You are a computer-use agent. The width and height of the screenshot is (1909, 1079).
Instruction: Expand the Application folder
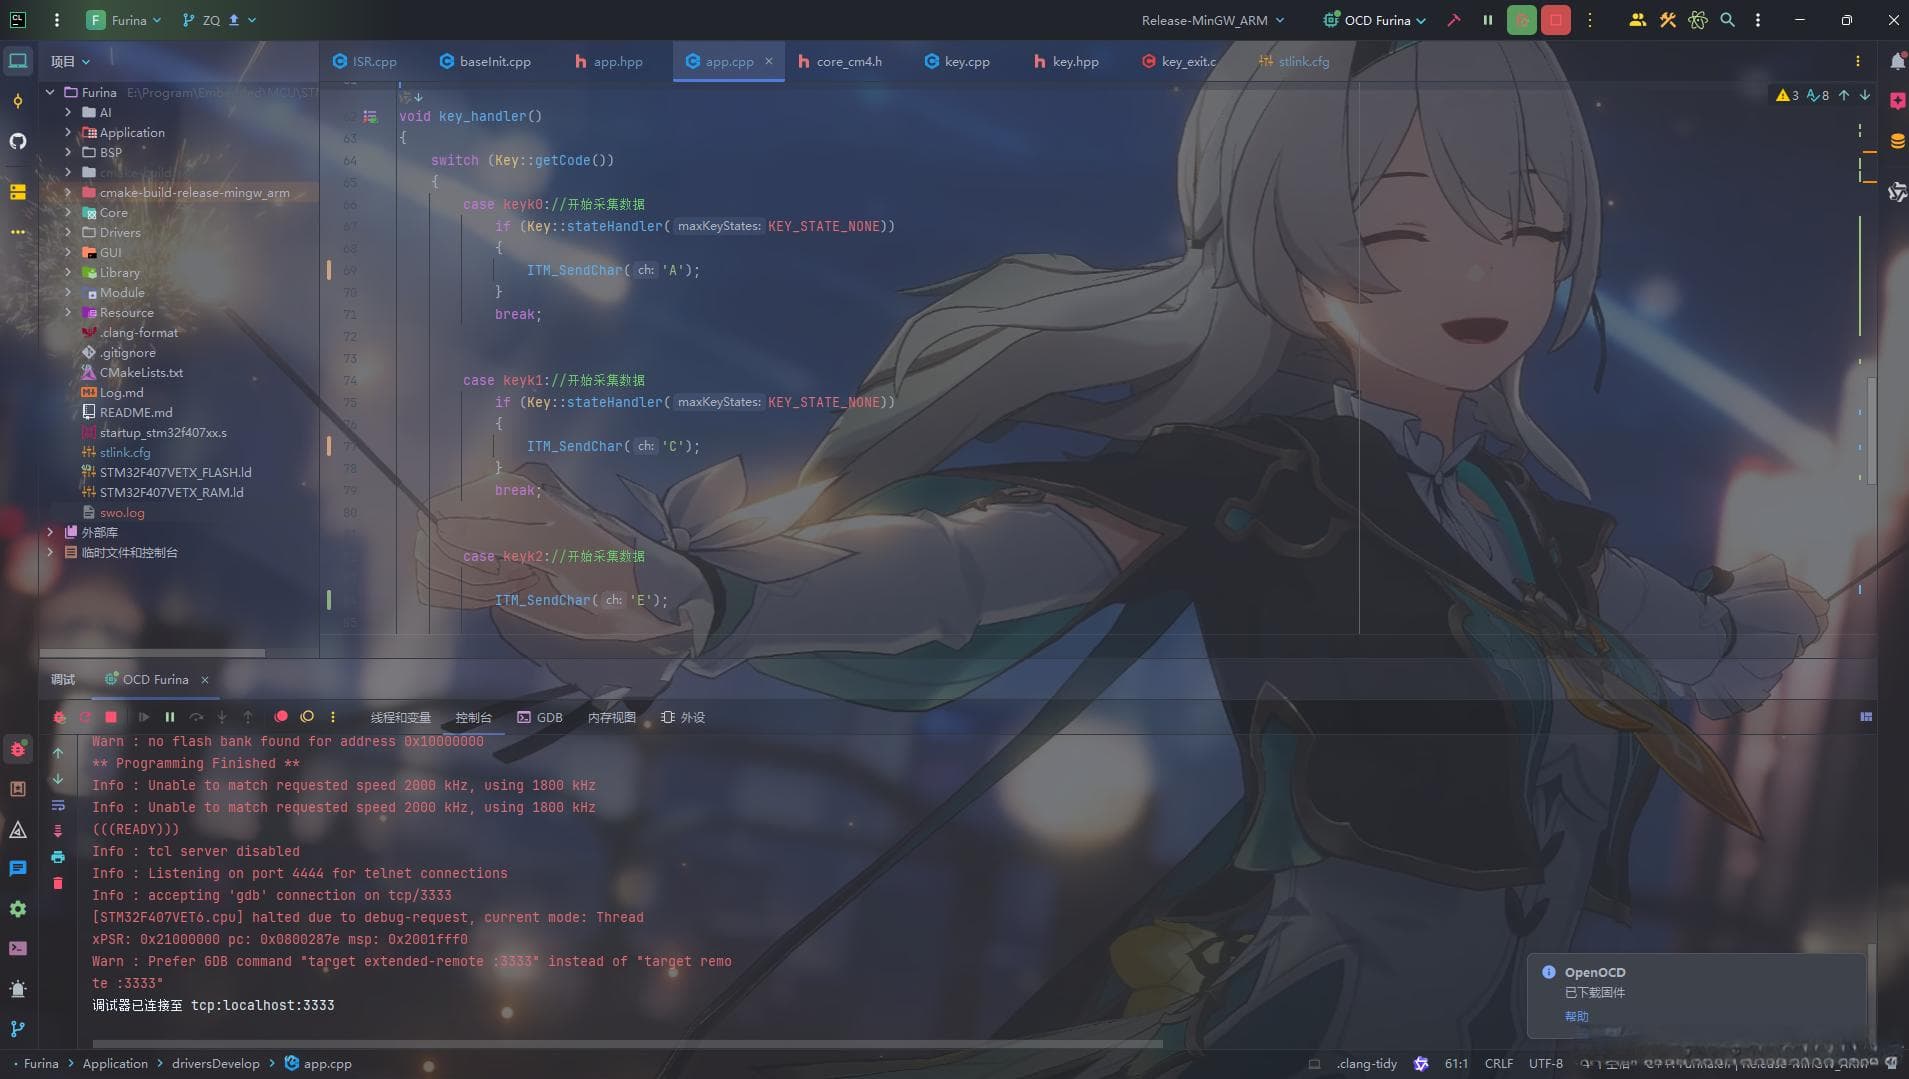[68, 132]
